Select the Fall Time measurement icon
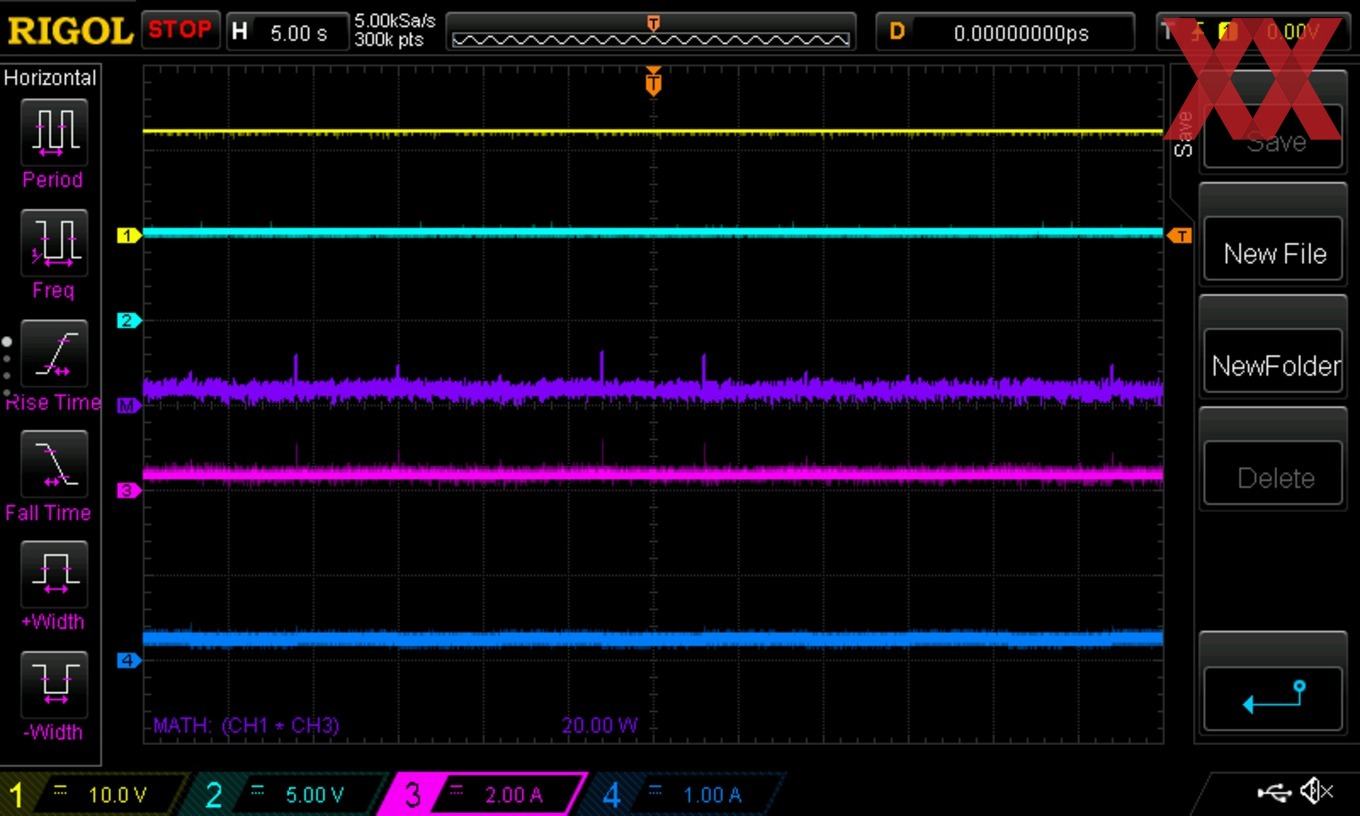The width and height of the screenshot is (1360, 816). point(54,464)
